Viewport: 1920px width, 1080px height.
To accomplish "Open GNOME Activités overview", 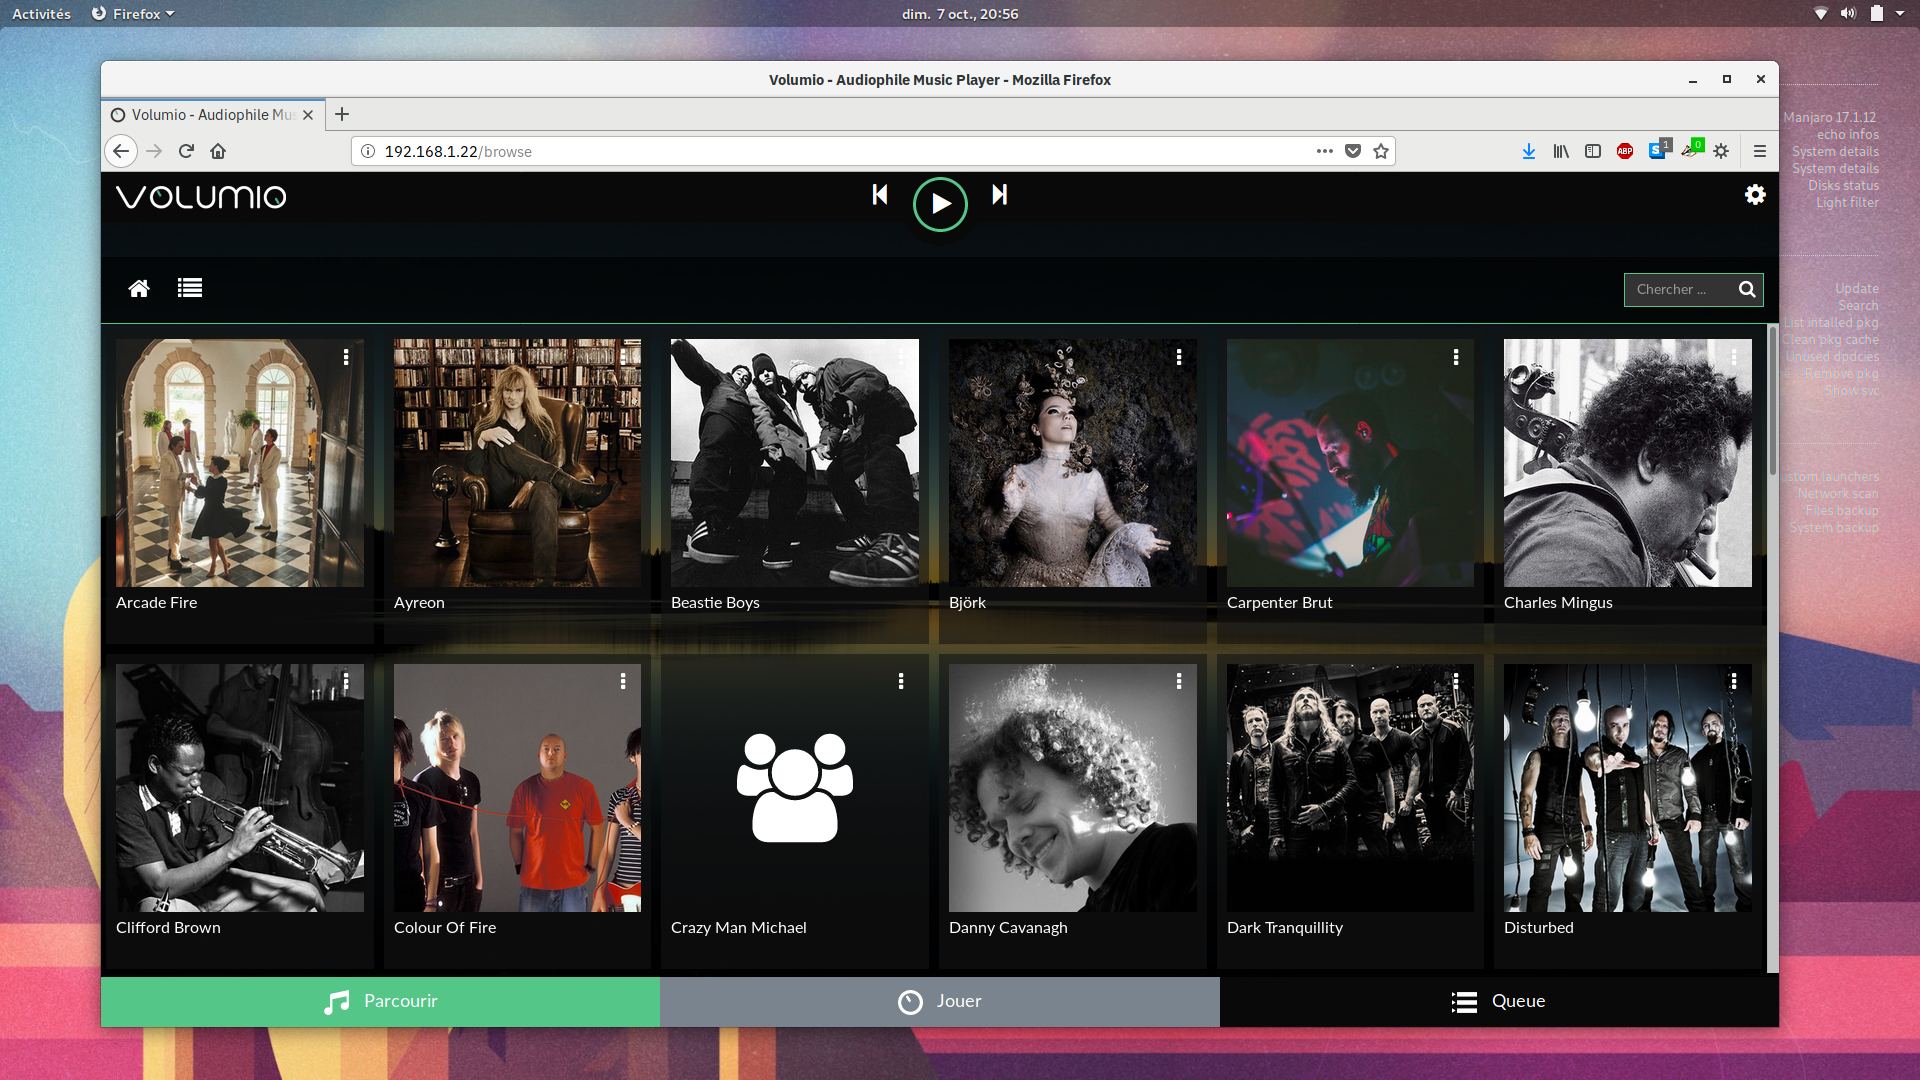I will 41,14.
